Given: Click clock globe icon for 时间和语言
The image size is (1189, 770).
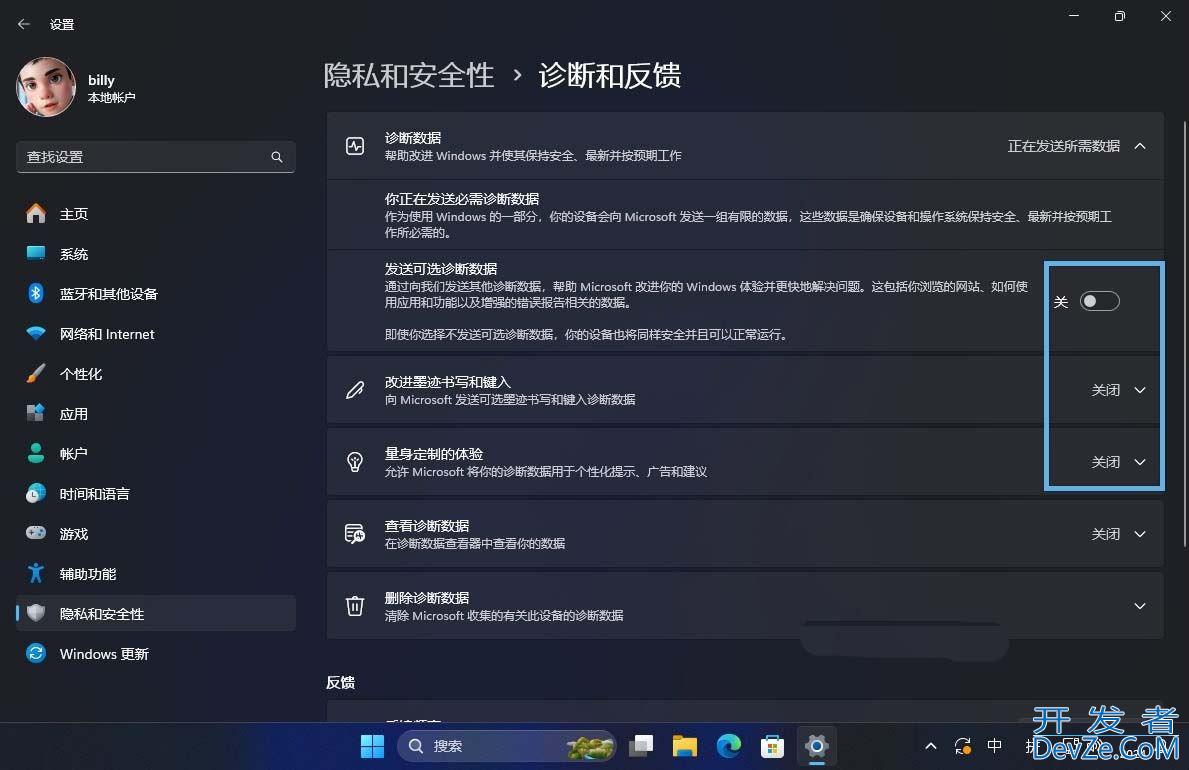Looking at the screenshot, I should tap(36, 494).
